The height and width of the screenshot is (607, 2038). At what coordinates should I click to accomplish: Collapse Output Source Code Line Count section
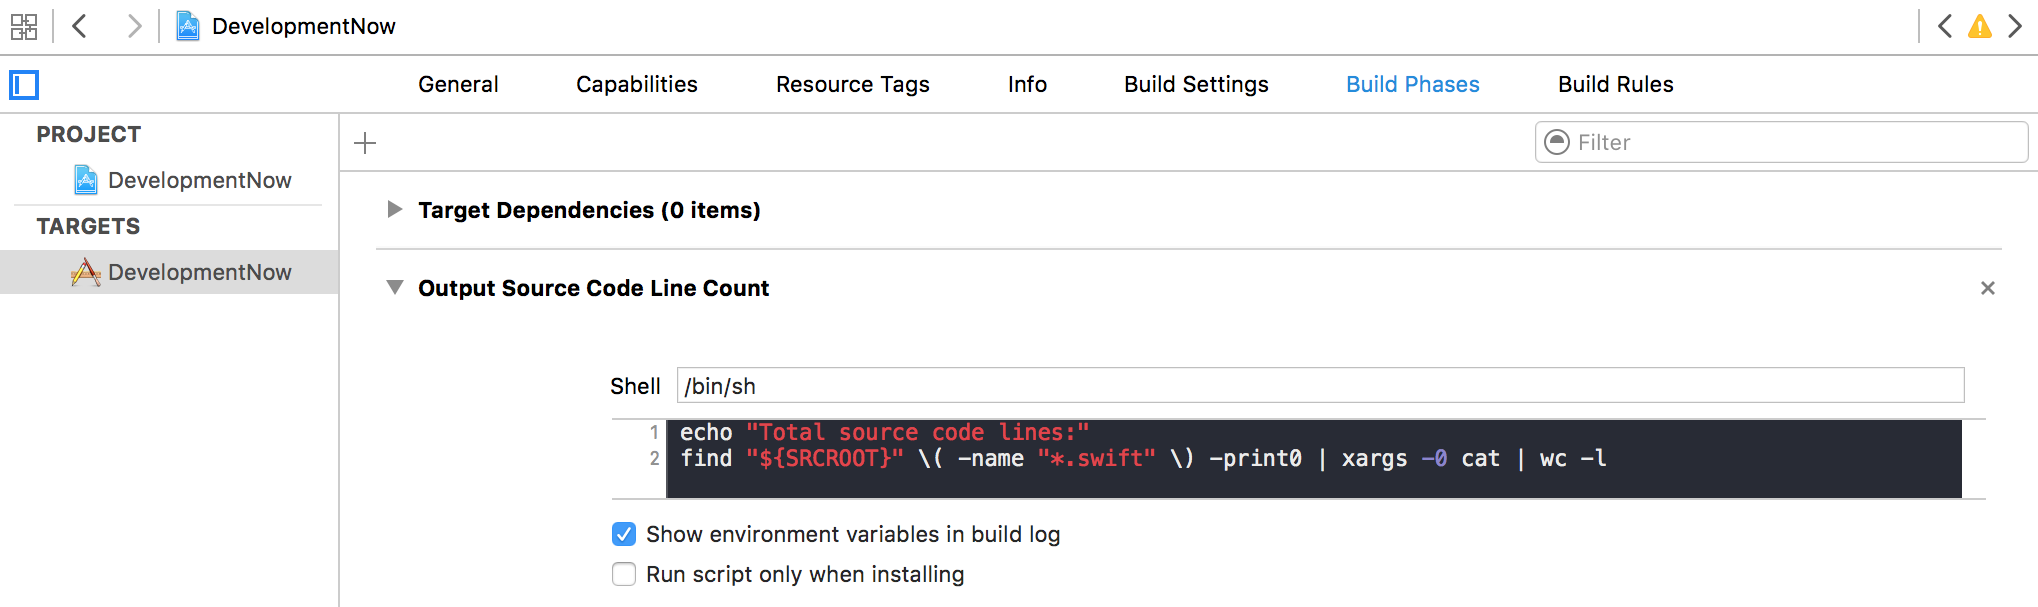pos(395,288)
